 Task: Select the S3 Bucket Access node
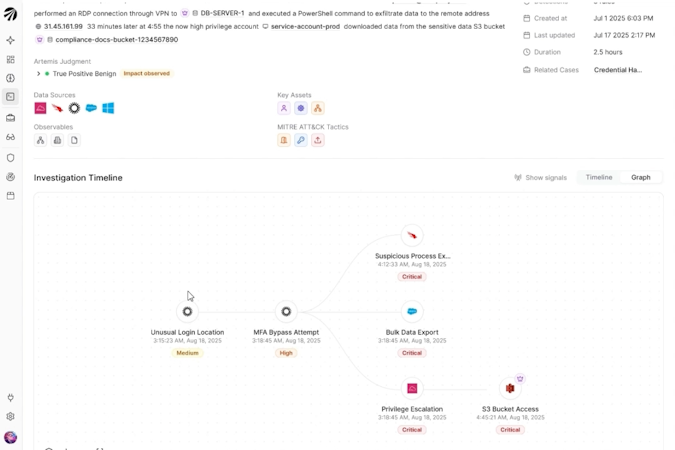(x=510, y=388)
